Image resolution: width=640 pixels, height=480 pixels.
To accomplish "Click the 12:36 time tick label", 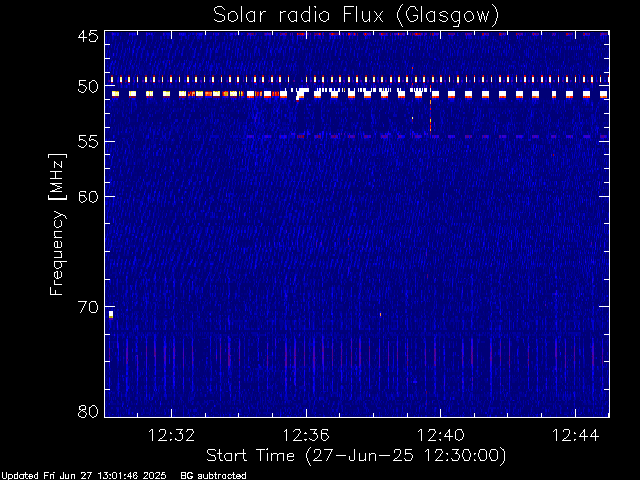I will click(306, 435).
